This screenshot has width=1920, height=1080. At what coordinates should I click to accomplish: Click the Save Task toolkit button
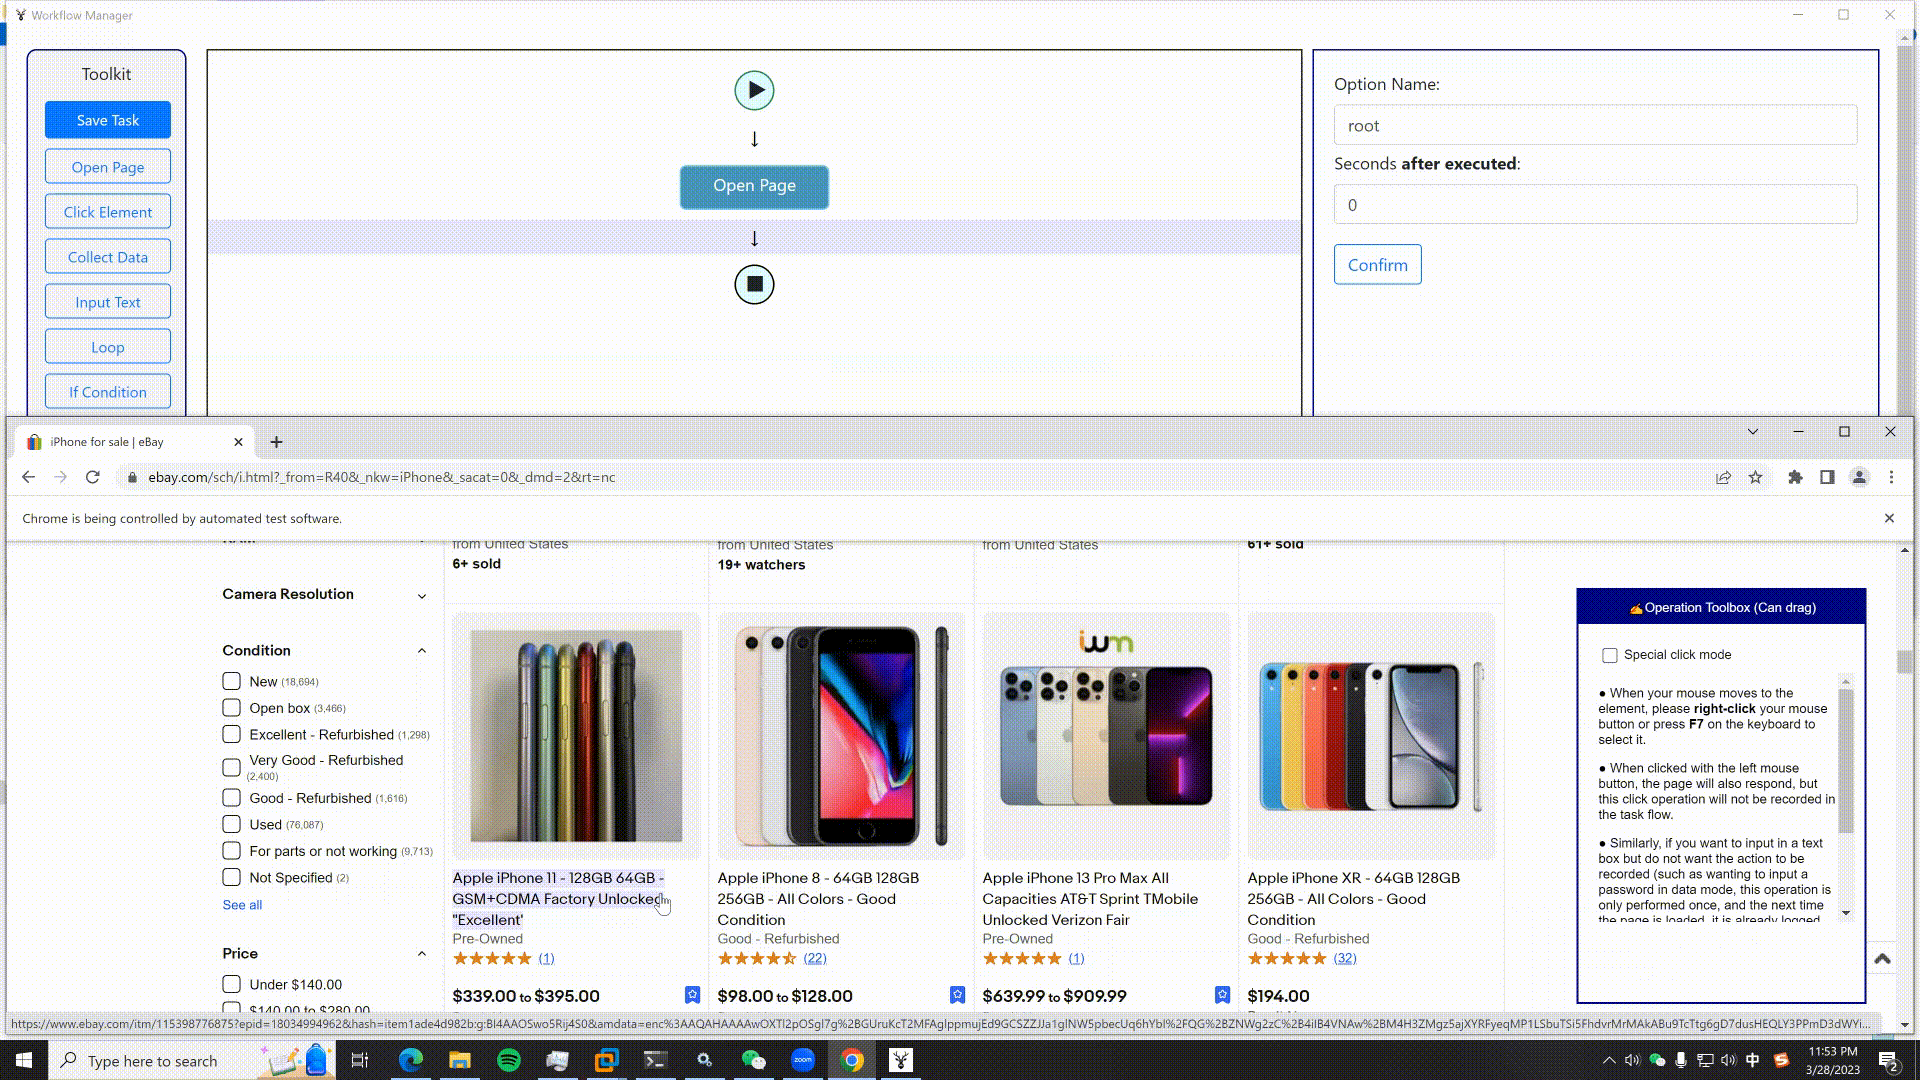107,120
